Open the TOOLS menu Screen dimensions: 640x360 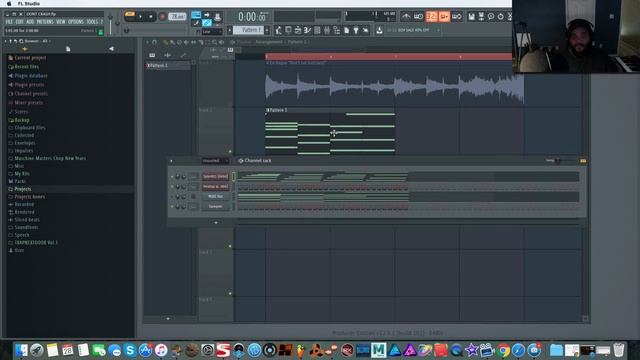click(92, 22)
